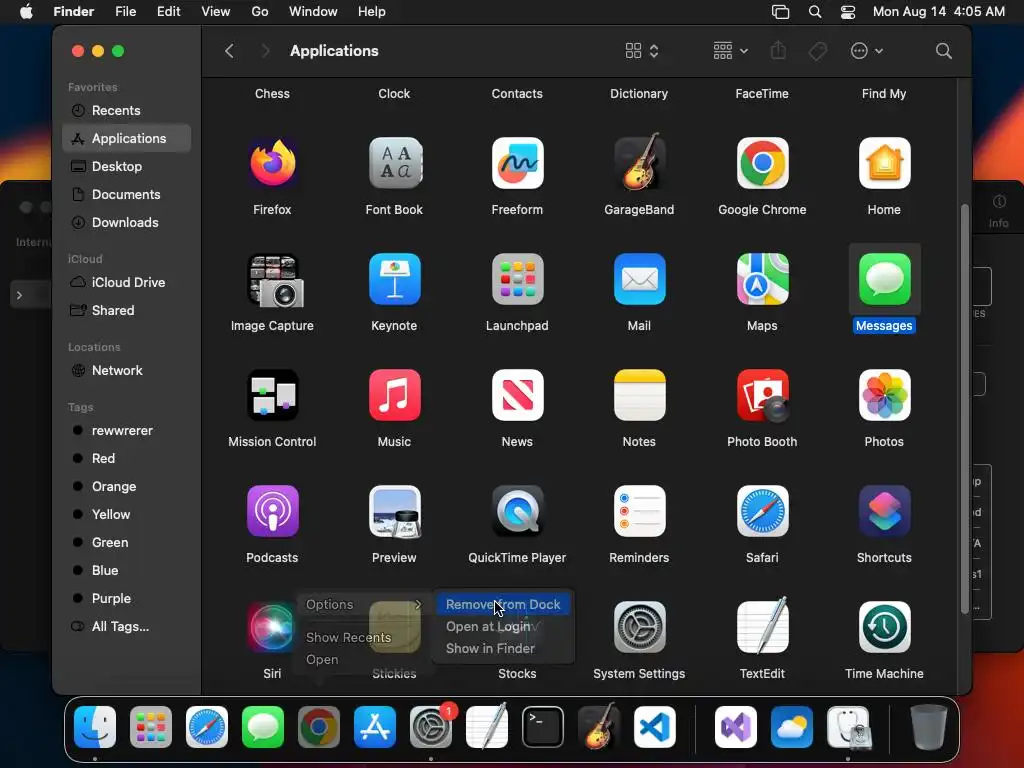Select the News app icon
The image size is (1024, 768).
517,396
